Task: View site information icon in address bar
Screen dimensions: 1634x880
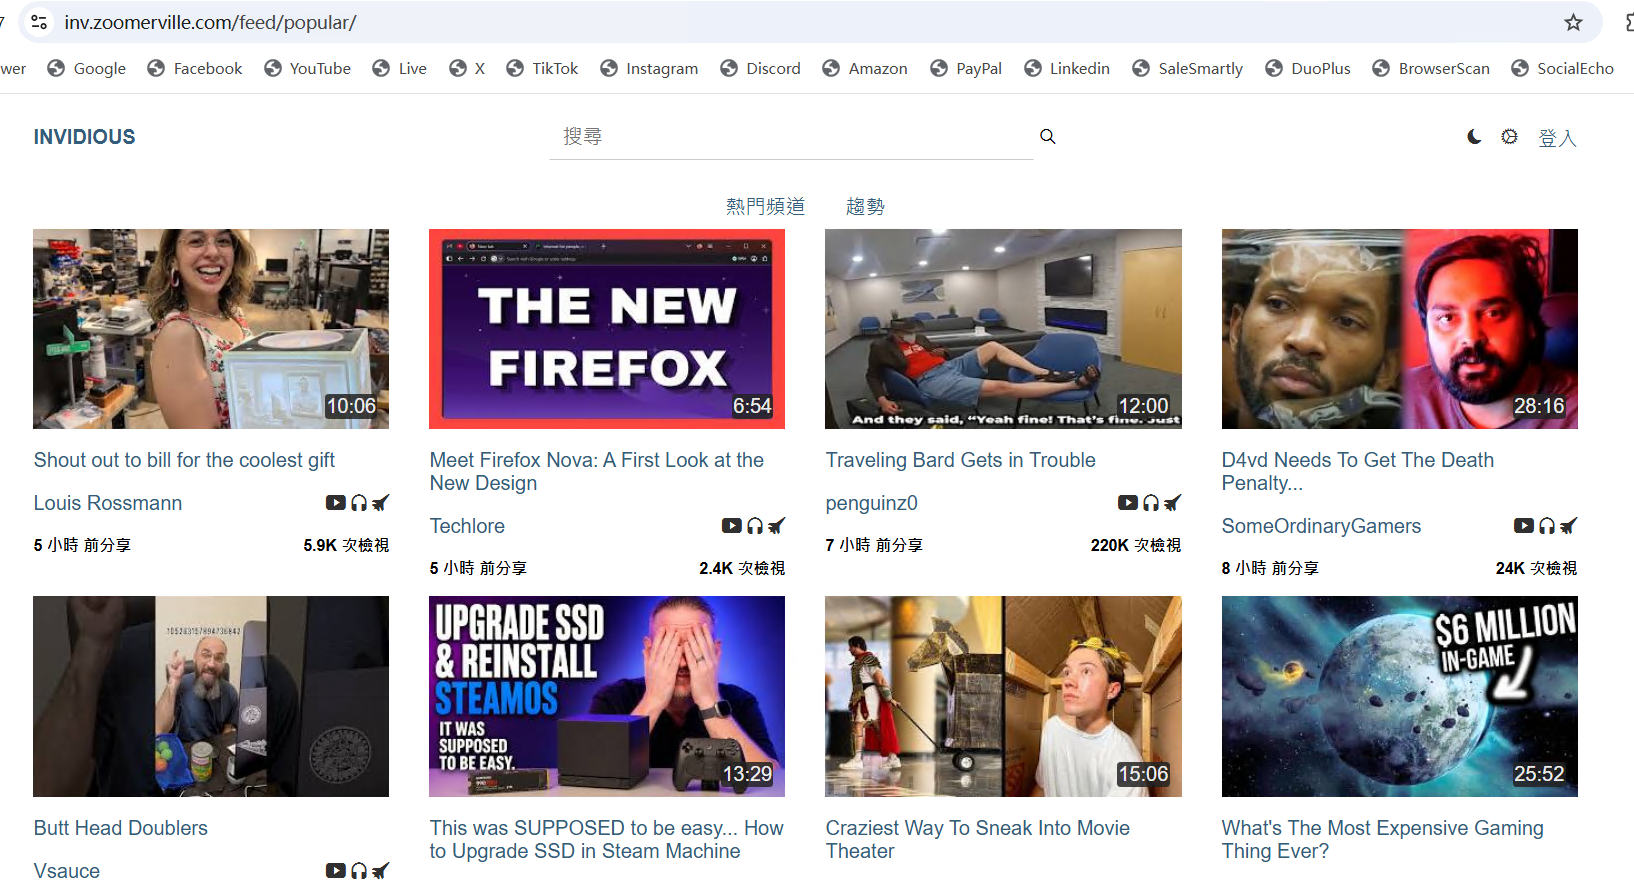Action: coord(39,22)
